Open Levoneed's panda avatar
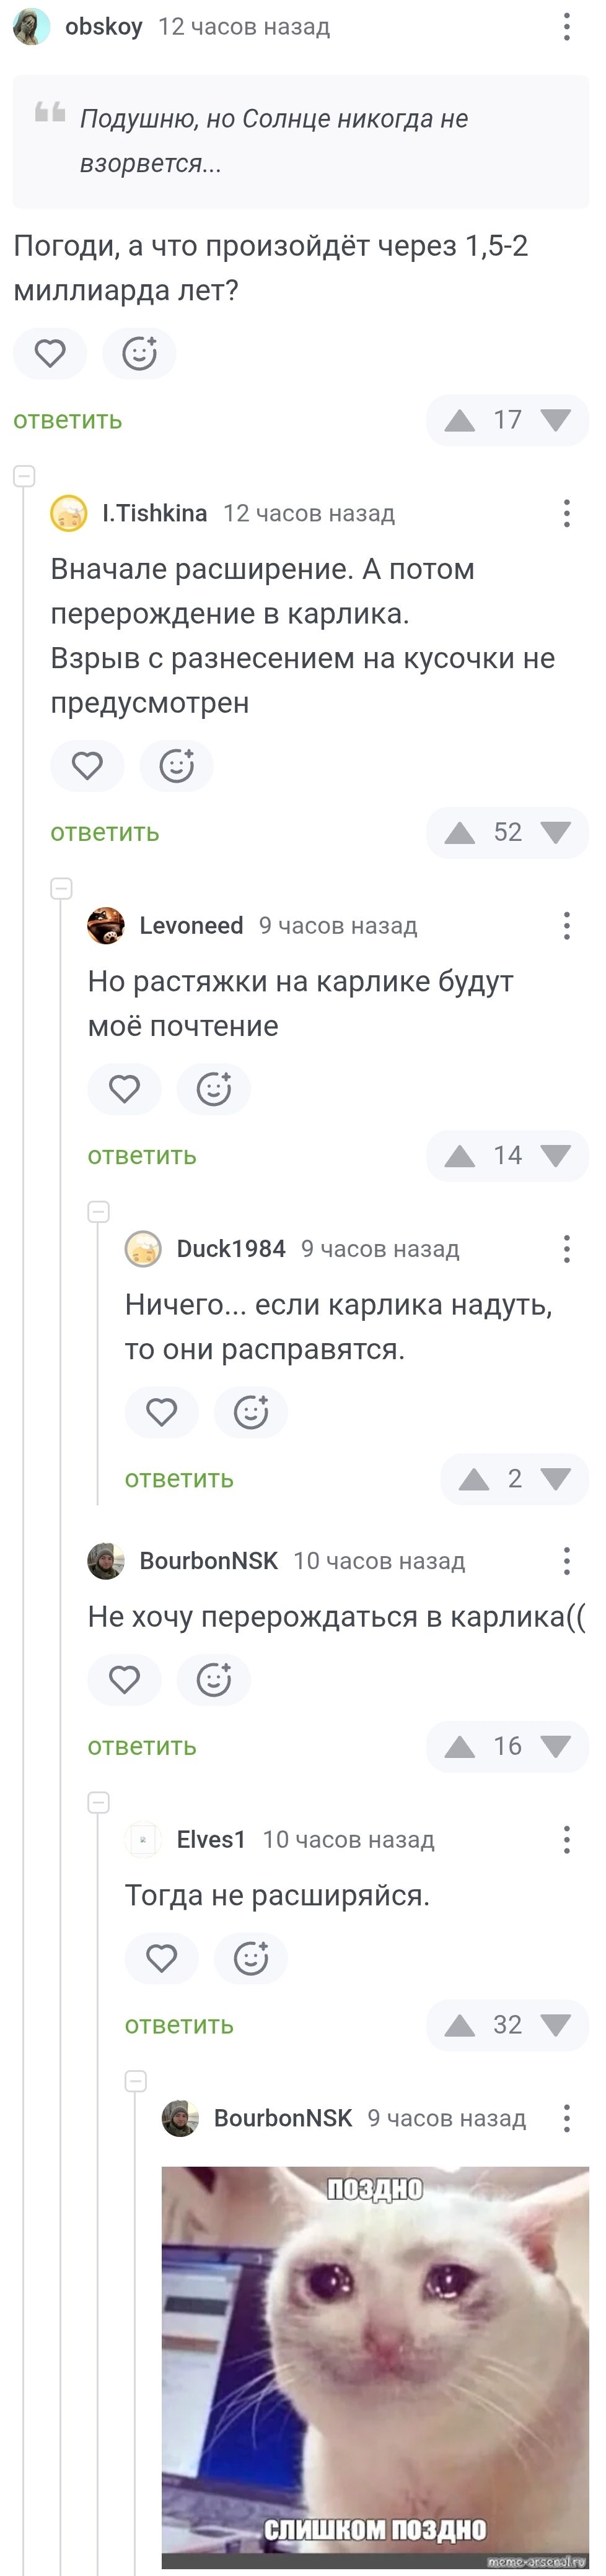Screen dimensions: 606x2576 [x=106, y=925]
